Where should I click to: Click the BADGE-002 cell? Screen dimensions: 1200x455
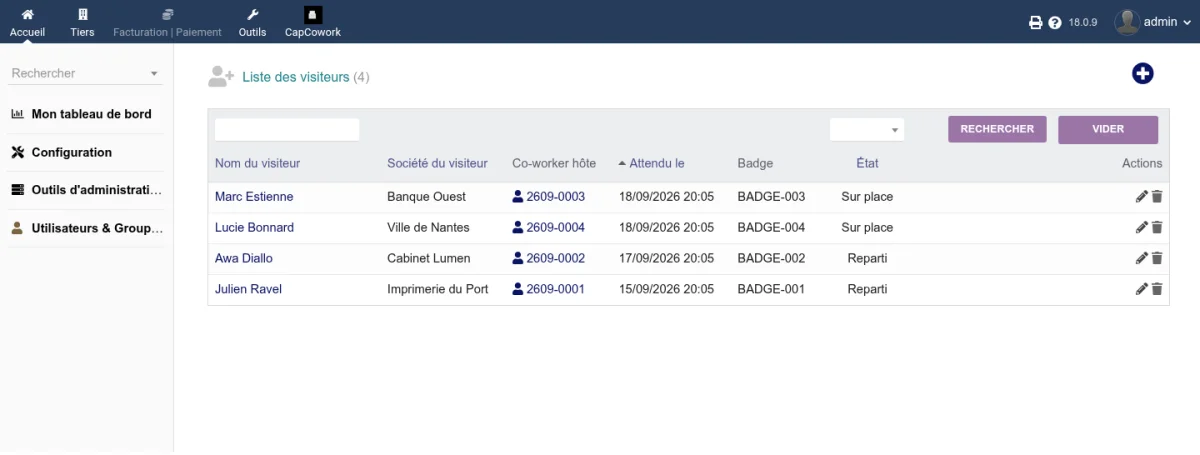click(771, 258)
